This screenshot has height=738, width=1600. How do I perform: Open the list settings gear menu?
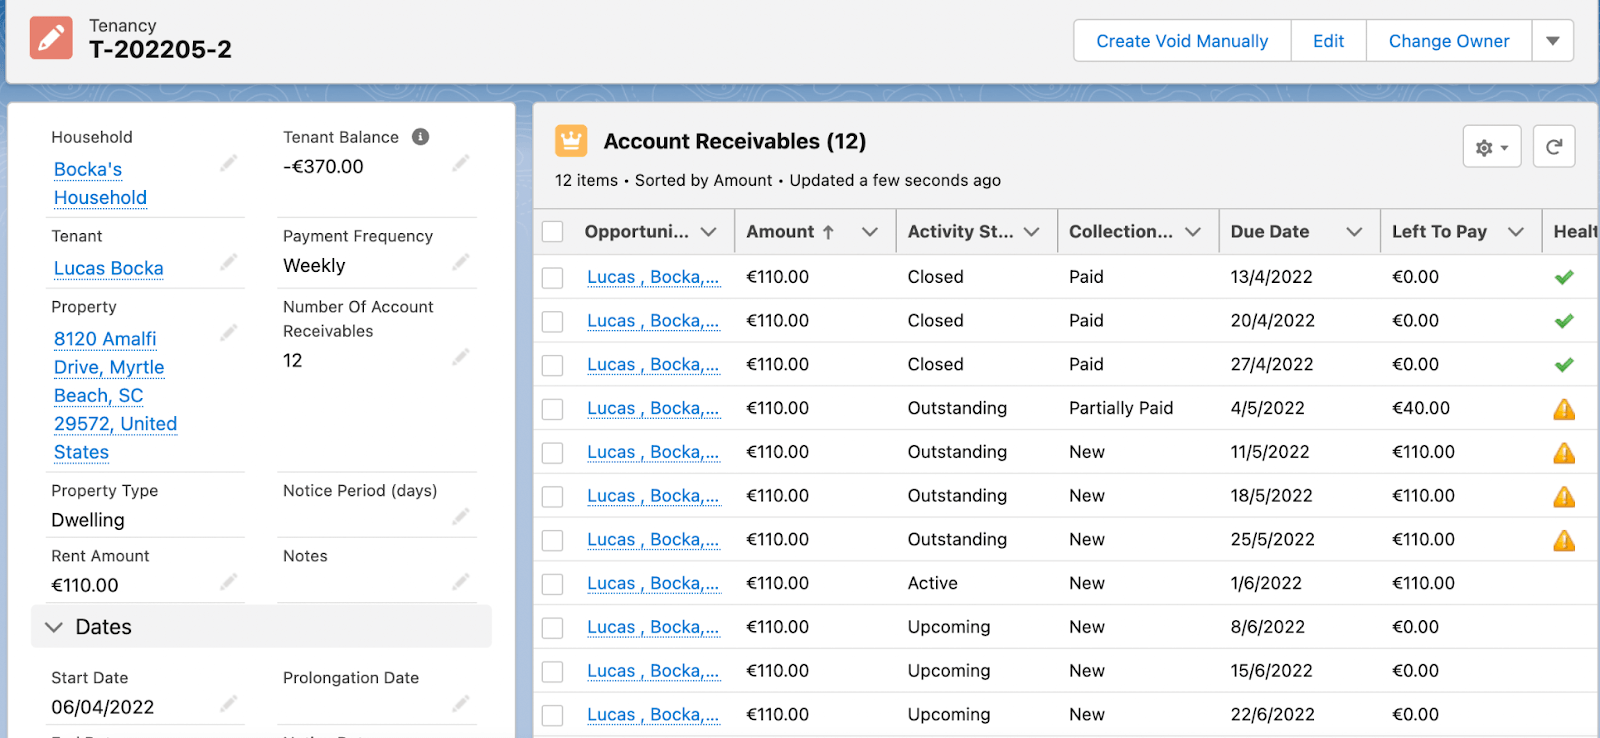[1491, 147]
